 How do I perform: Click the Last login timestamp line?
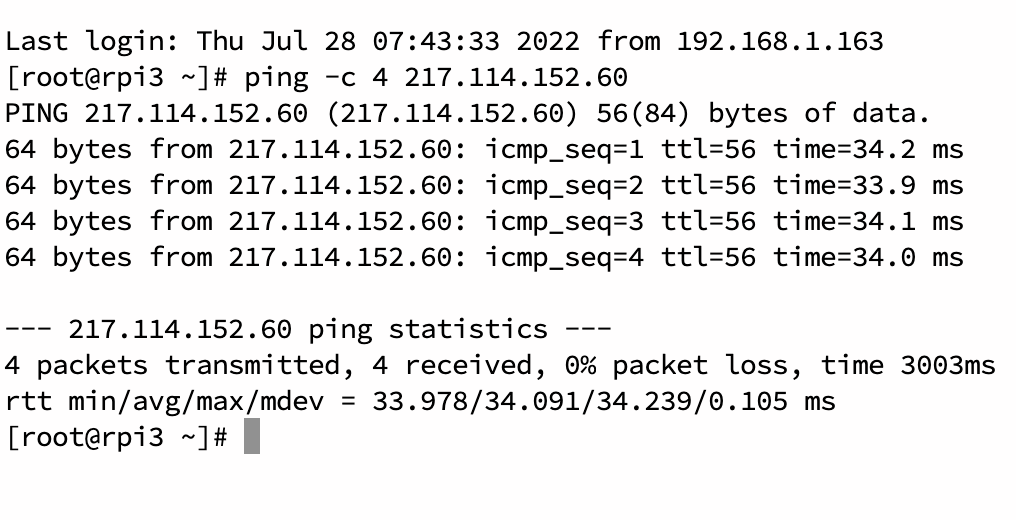click(x=444, y=41)
